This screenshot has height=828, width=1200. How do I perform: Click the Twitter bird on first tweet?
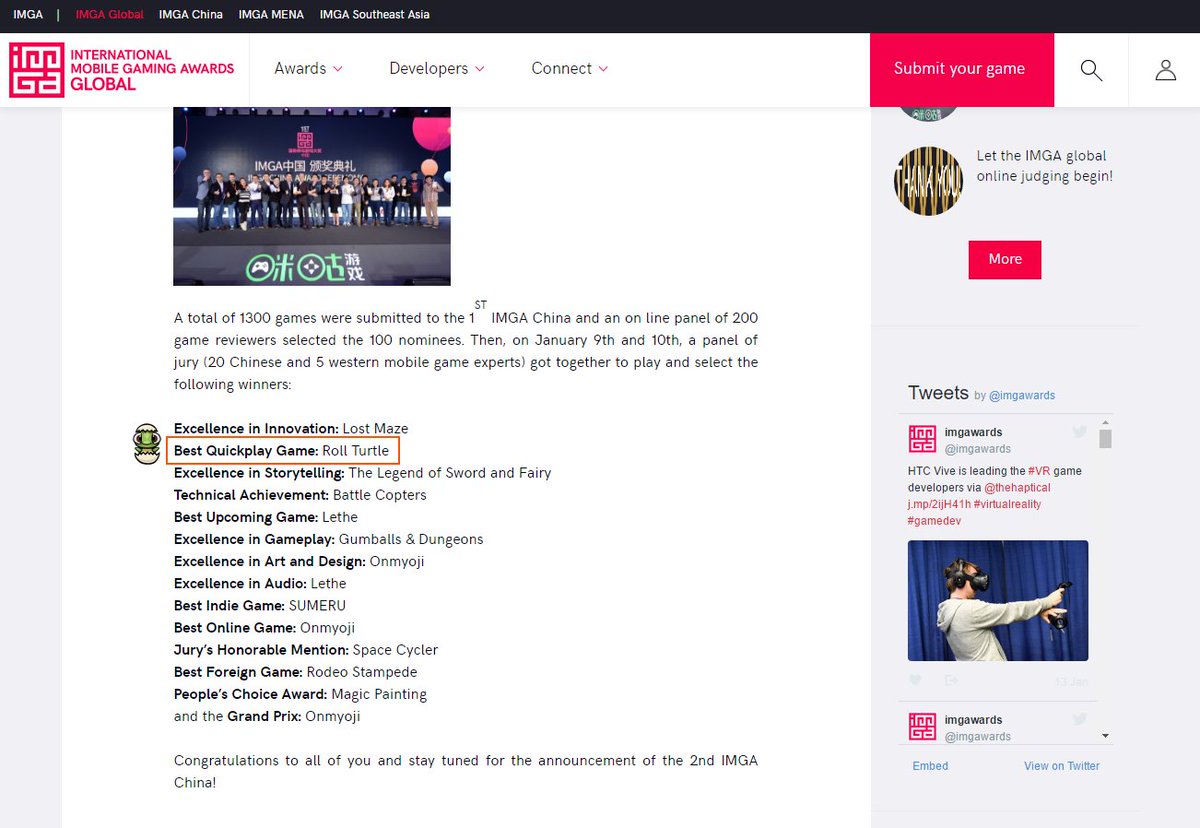point(1080,432)
